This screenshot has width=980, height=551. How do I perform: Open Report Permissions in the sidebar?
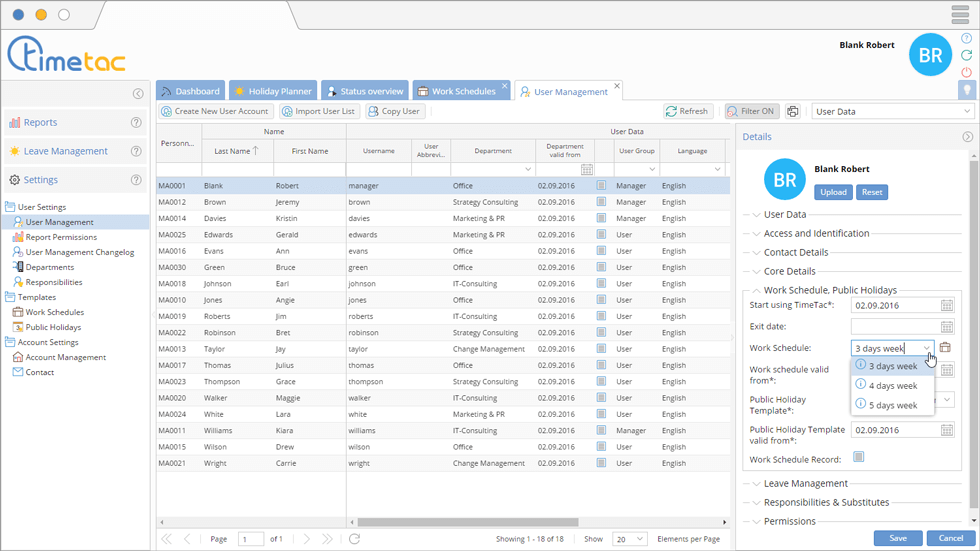(x=61, y=237)
